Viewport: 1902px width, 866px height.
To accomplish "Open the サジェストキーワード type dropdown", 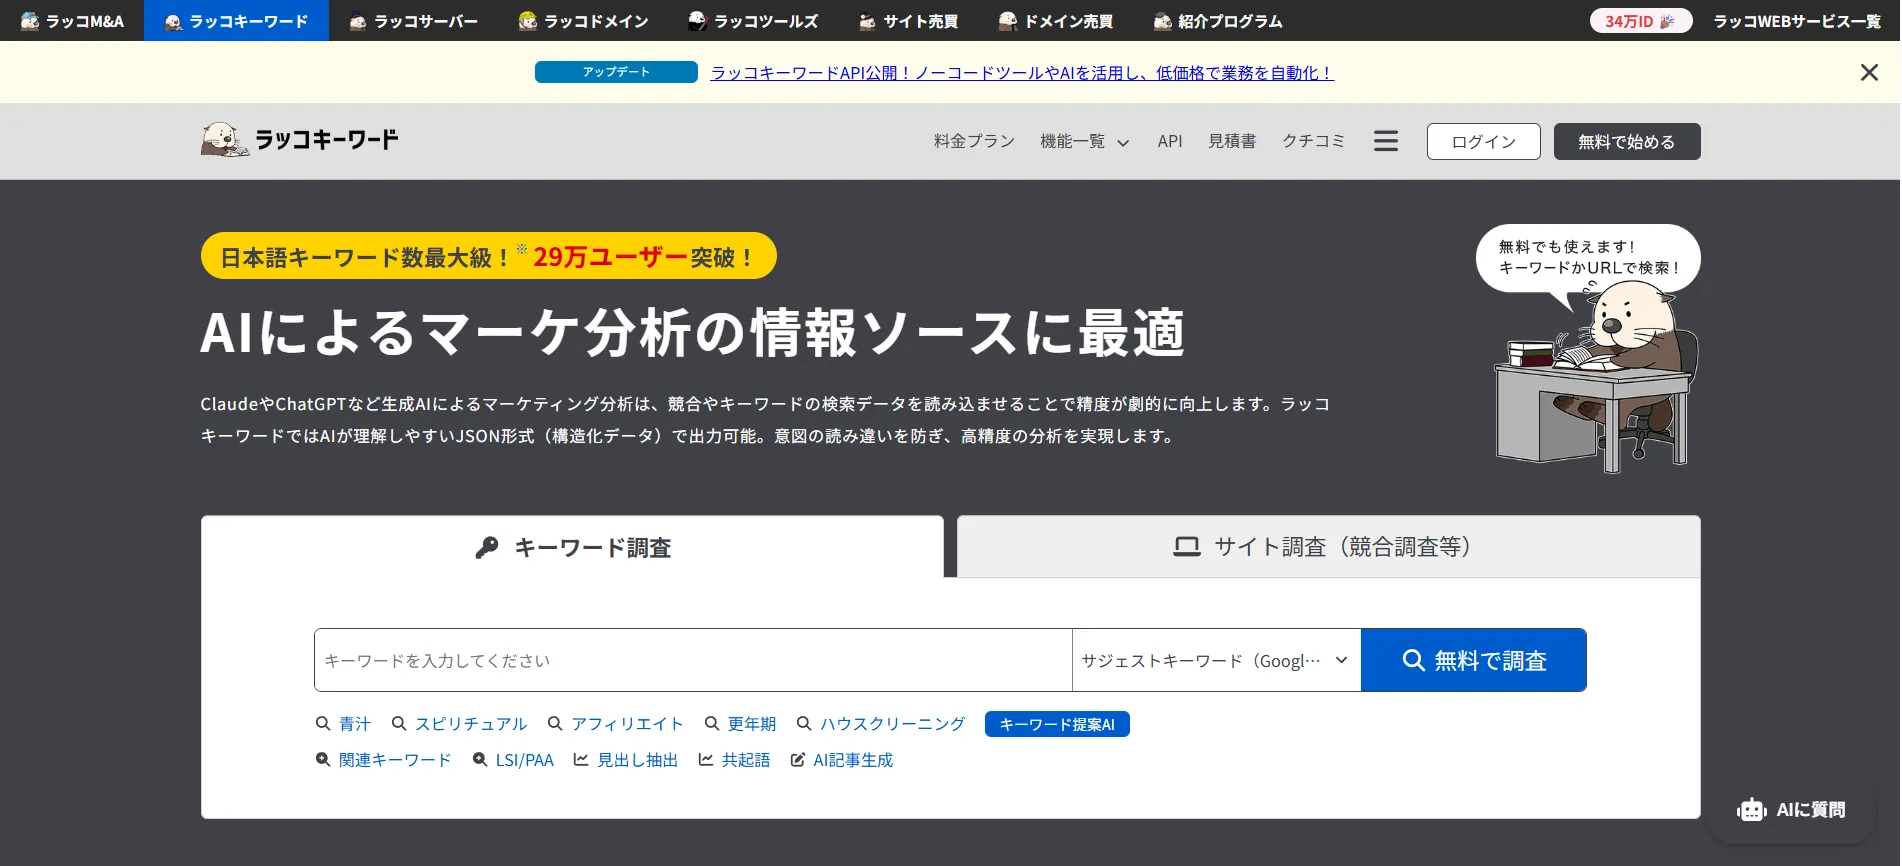I will (1216, 660).
